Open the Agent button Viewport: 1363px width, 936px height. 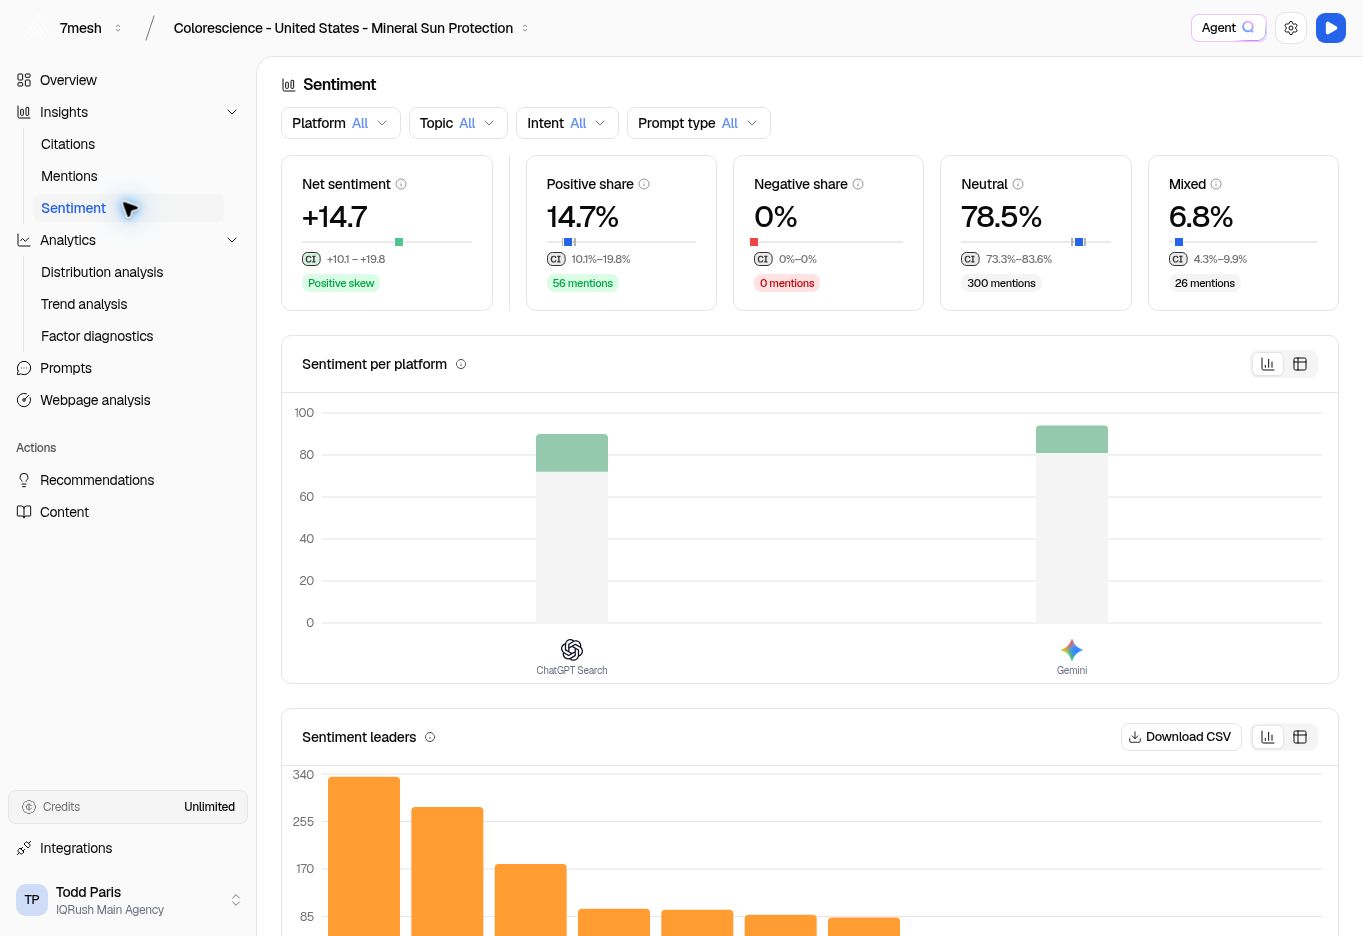[1228, 28]
